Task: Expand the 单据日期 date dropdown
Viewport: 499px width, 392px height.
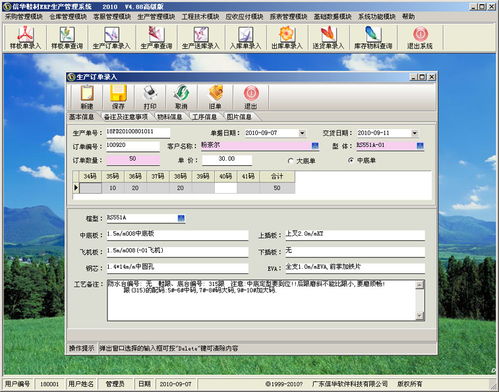Action: coord(302,133)
